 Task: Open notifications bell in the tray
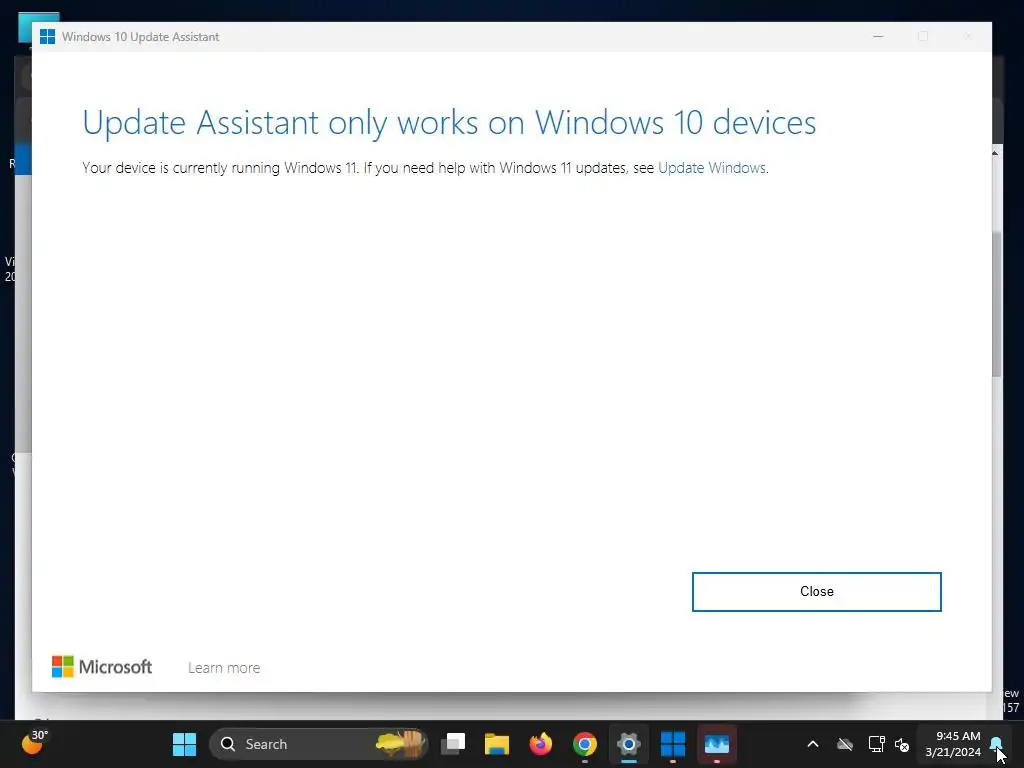[x=996, y=743]
